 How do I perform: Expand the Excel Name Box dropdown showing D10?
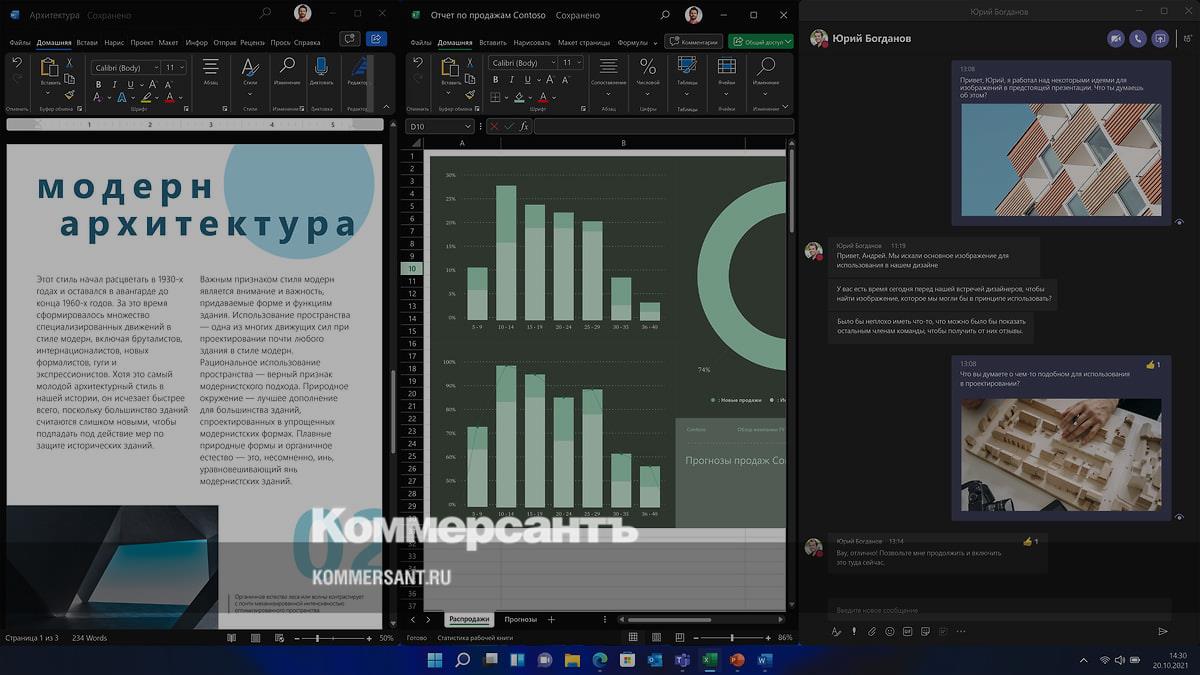467,127
